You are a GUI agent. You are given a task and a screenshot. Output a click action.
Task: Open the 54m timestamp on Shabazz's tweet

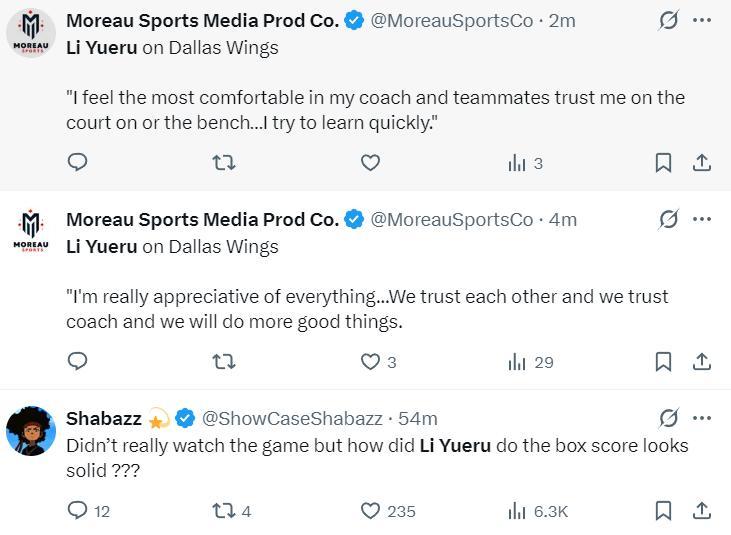coord(417,418)
